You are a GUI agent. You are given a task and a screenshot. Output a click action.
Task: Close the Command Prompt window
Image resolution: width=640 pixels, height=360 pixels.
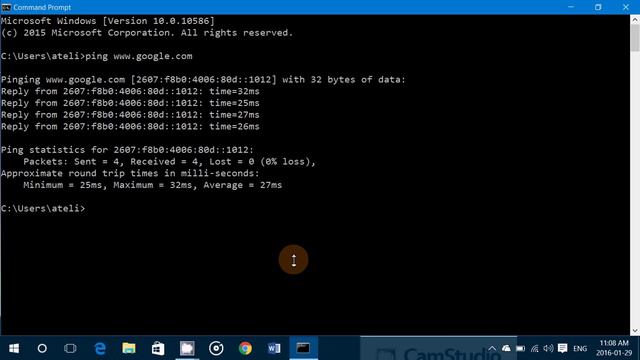coord(626,7)
